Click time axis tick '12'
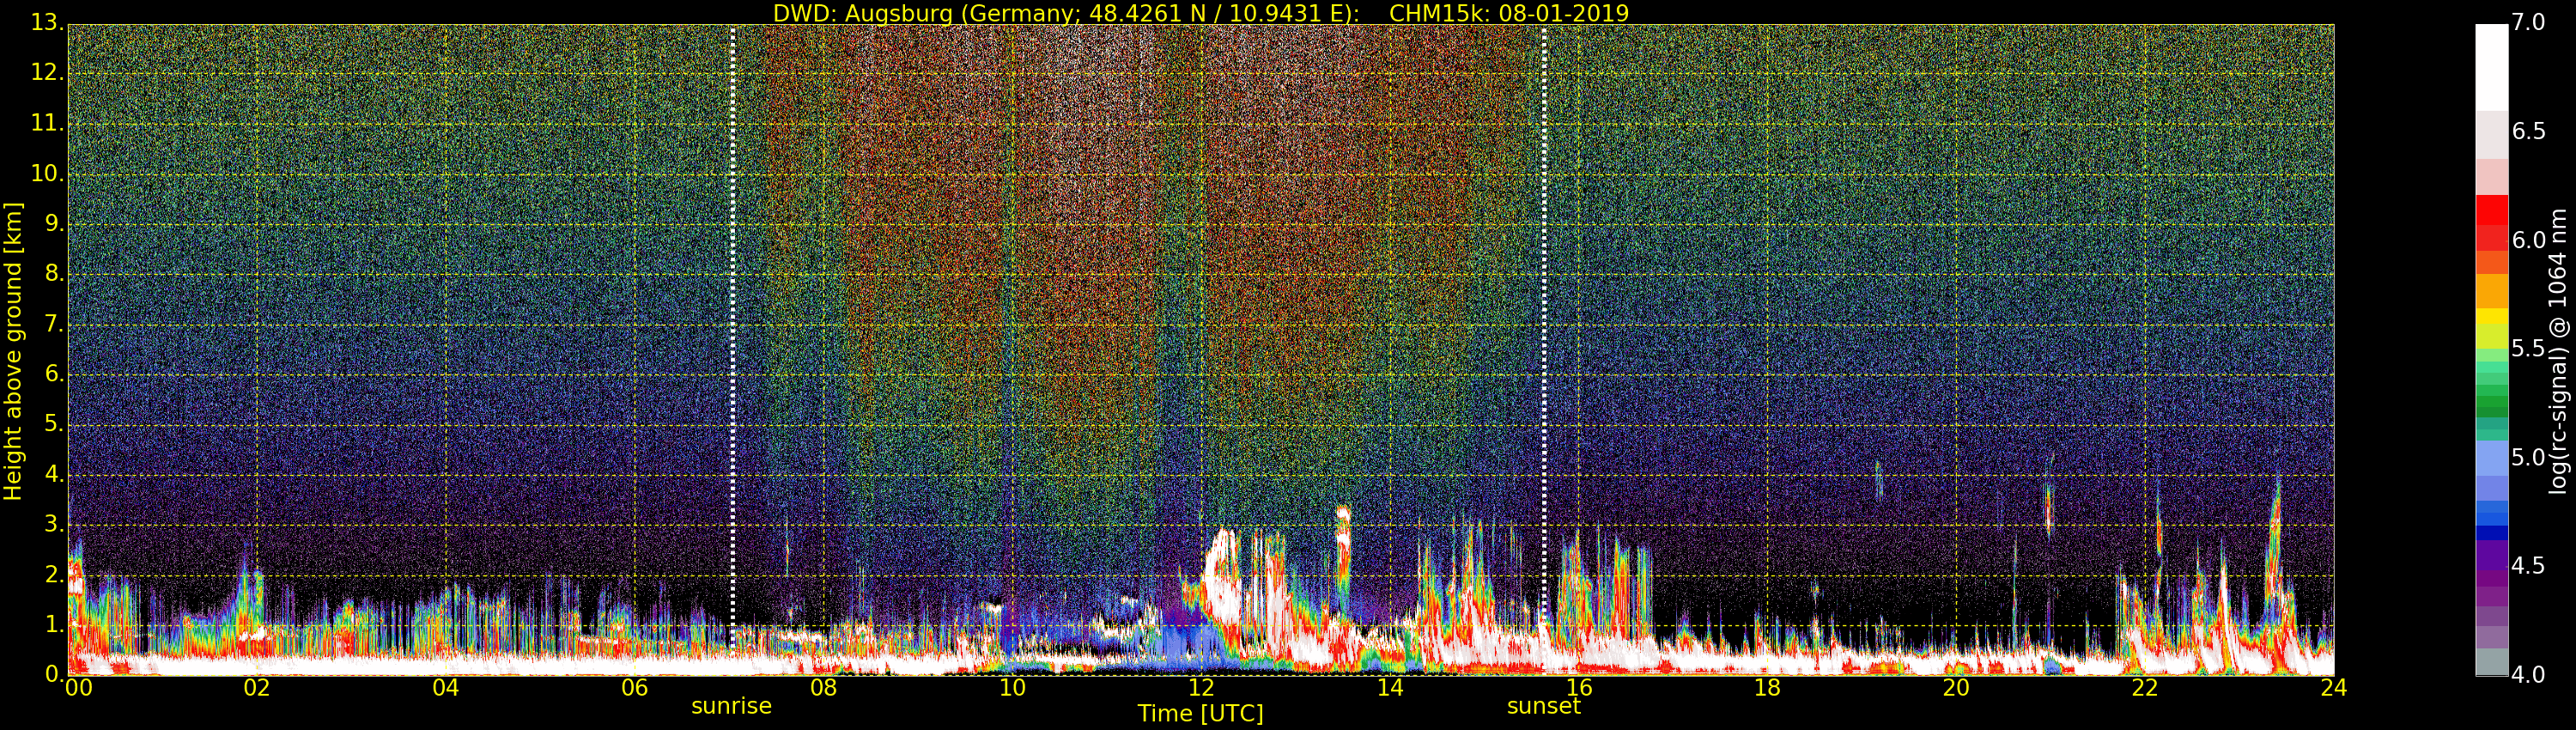 [1201, 687]
